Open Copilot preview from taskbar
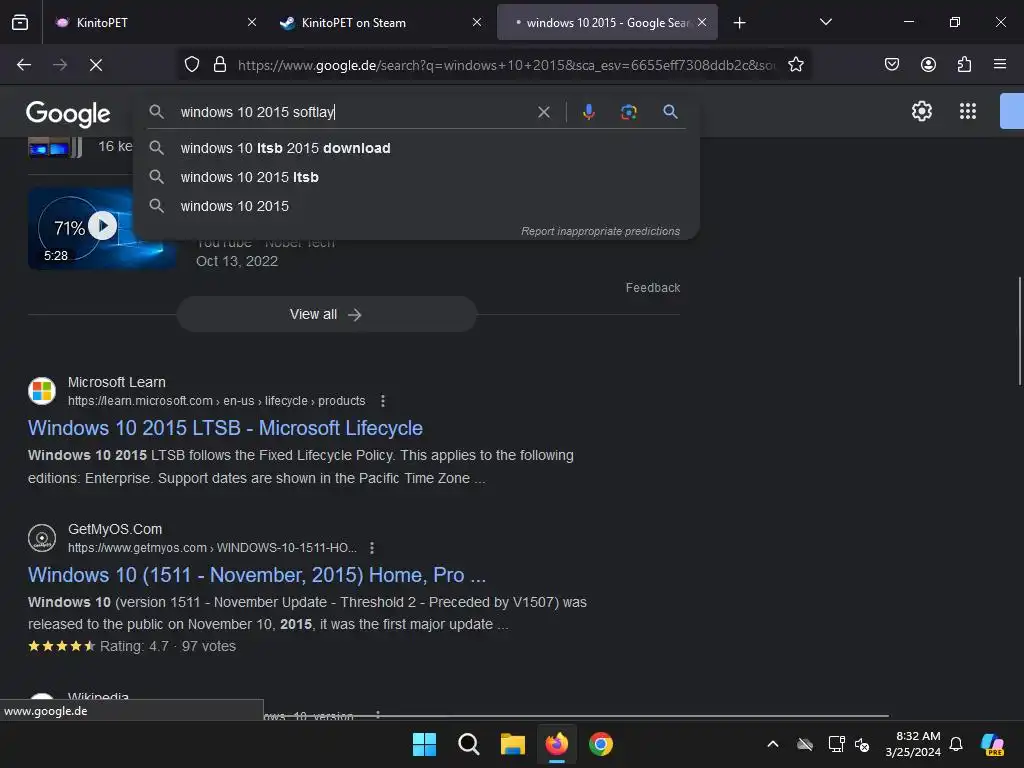This screenshot has width=1024, height=768. [x=992, y=744]
